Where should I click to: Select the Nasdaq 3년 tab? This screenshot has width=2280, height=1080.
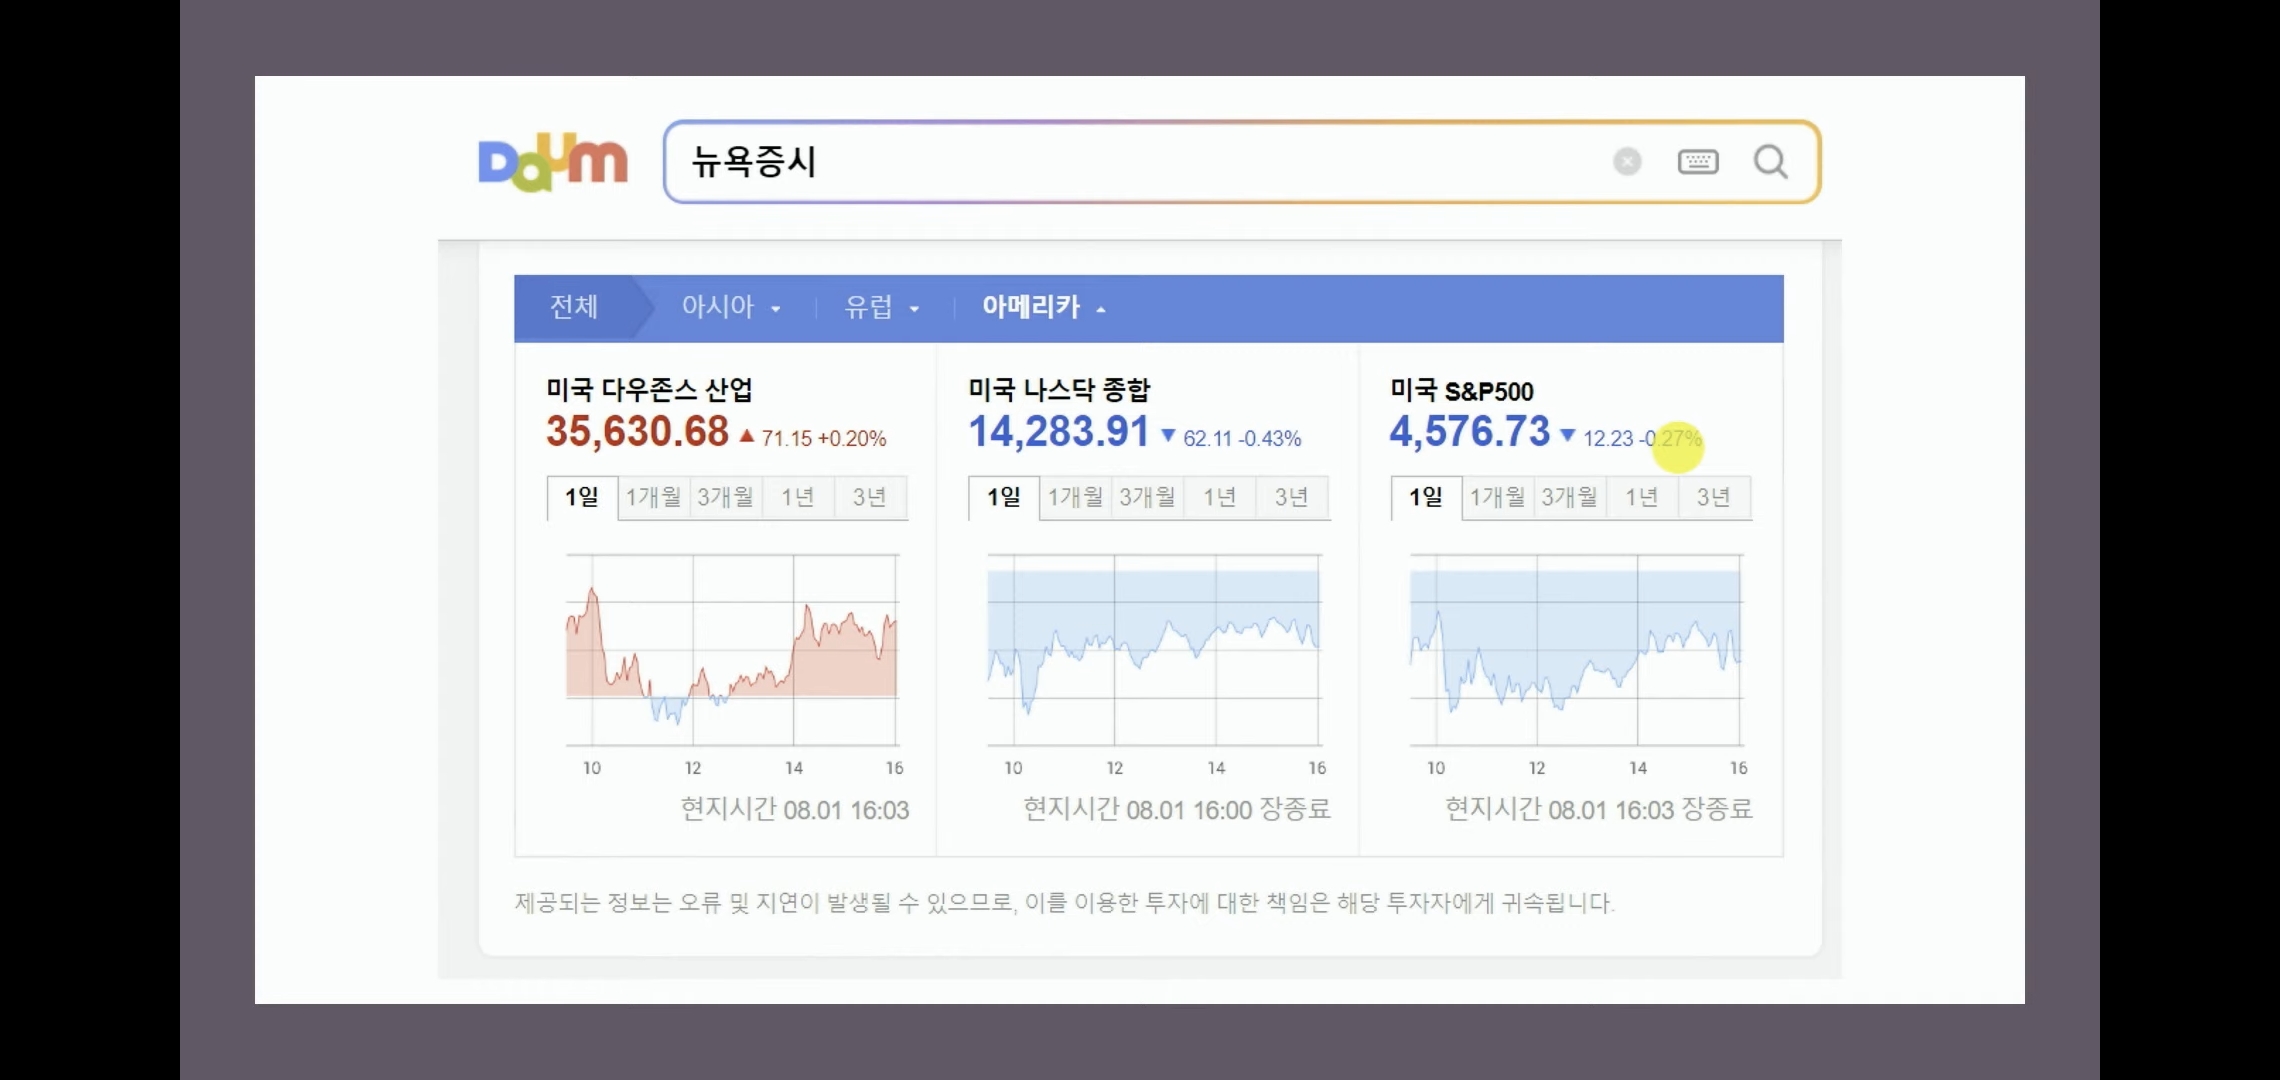tap(1292, 497)
